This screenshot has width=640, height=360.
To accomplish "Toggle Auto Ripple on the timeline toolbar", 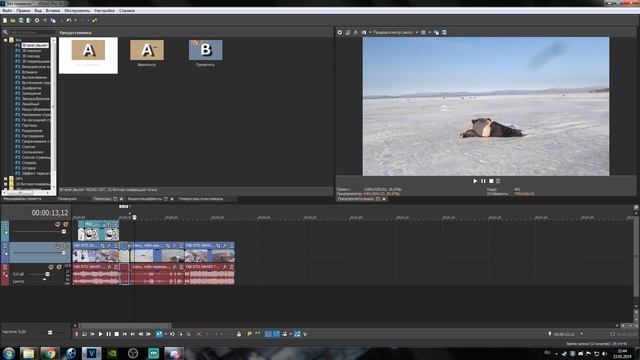I will (x=285, y=334).
